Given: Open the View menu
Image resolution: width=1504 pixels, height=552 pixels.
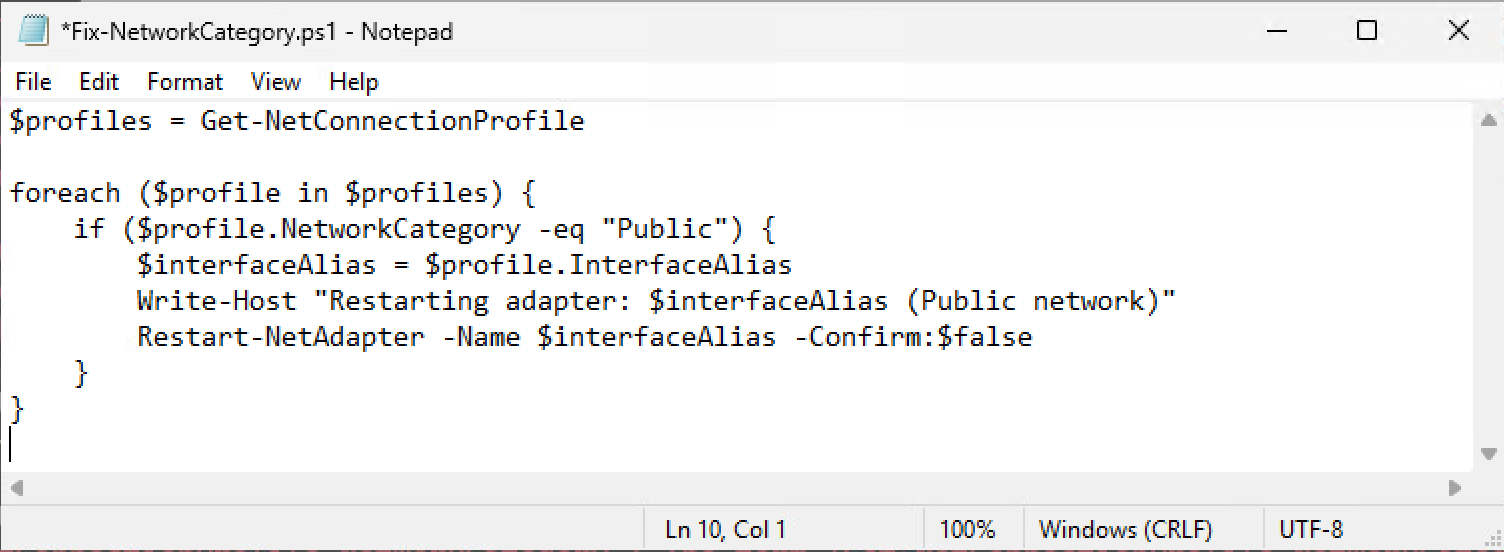Looking at the screenshot, I should [x=276, y=82].
